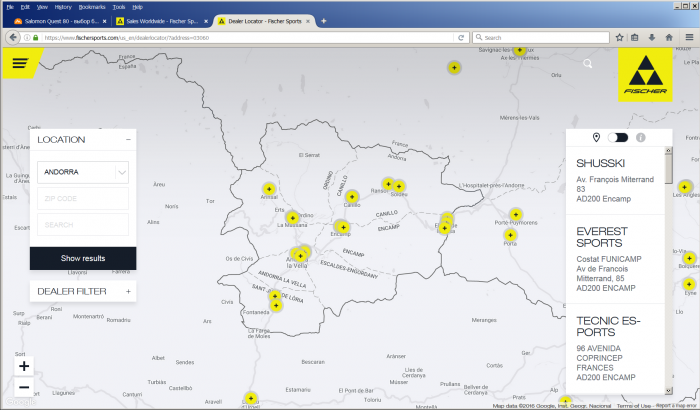700x410 pixels.
Task: Collapse the LOCATION panel
Action: 128,140
